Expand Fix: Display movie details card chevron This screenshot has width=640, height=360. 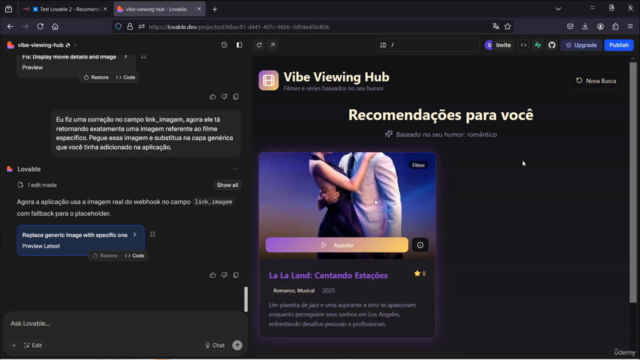pos(126,57)
